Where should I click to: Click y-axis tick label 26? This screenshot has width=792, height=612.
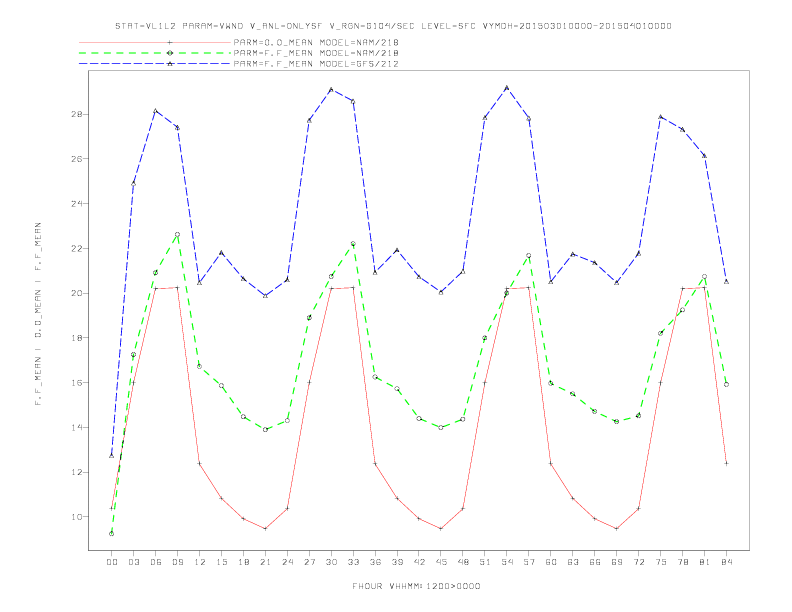tap(77, 159)
